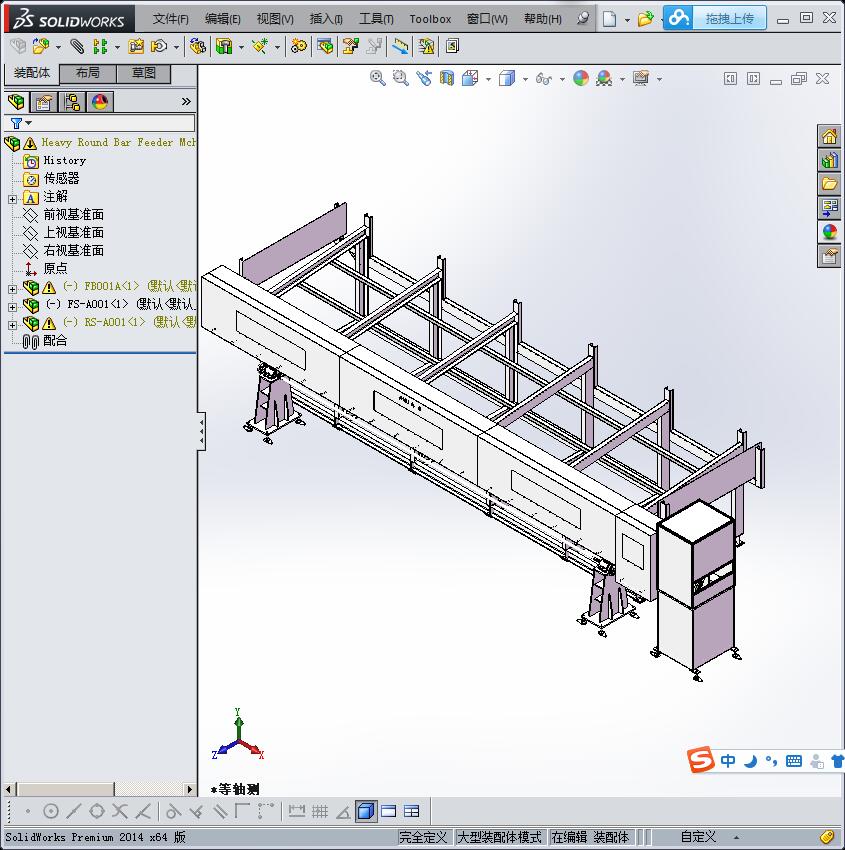Click the Apply Scene icon
Viewport: 845px width, 850px height.
[604, 79]
